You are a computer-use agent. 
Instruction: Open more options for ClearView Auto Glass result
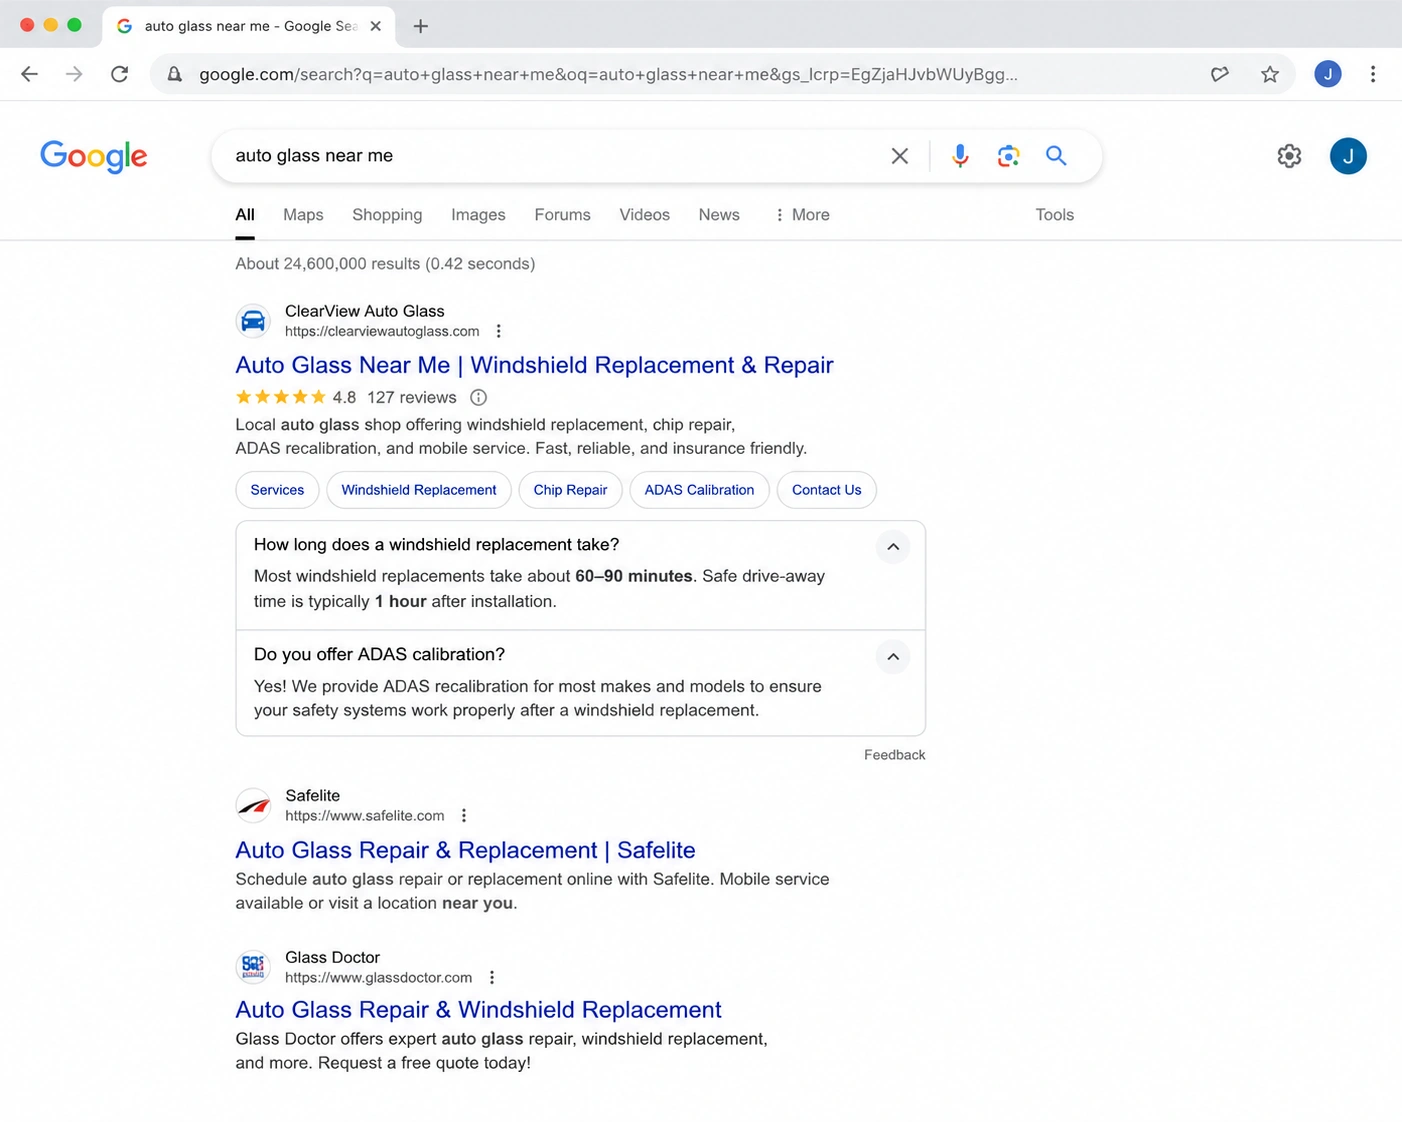tap(498, 331)
